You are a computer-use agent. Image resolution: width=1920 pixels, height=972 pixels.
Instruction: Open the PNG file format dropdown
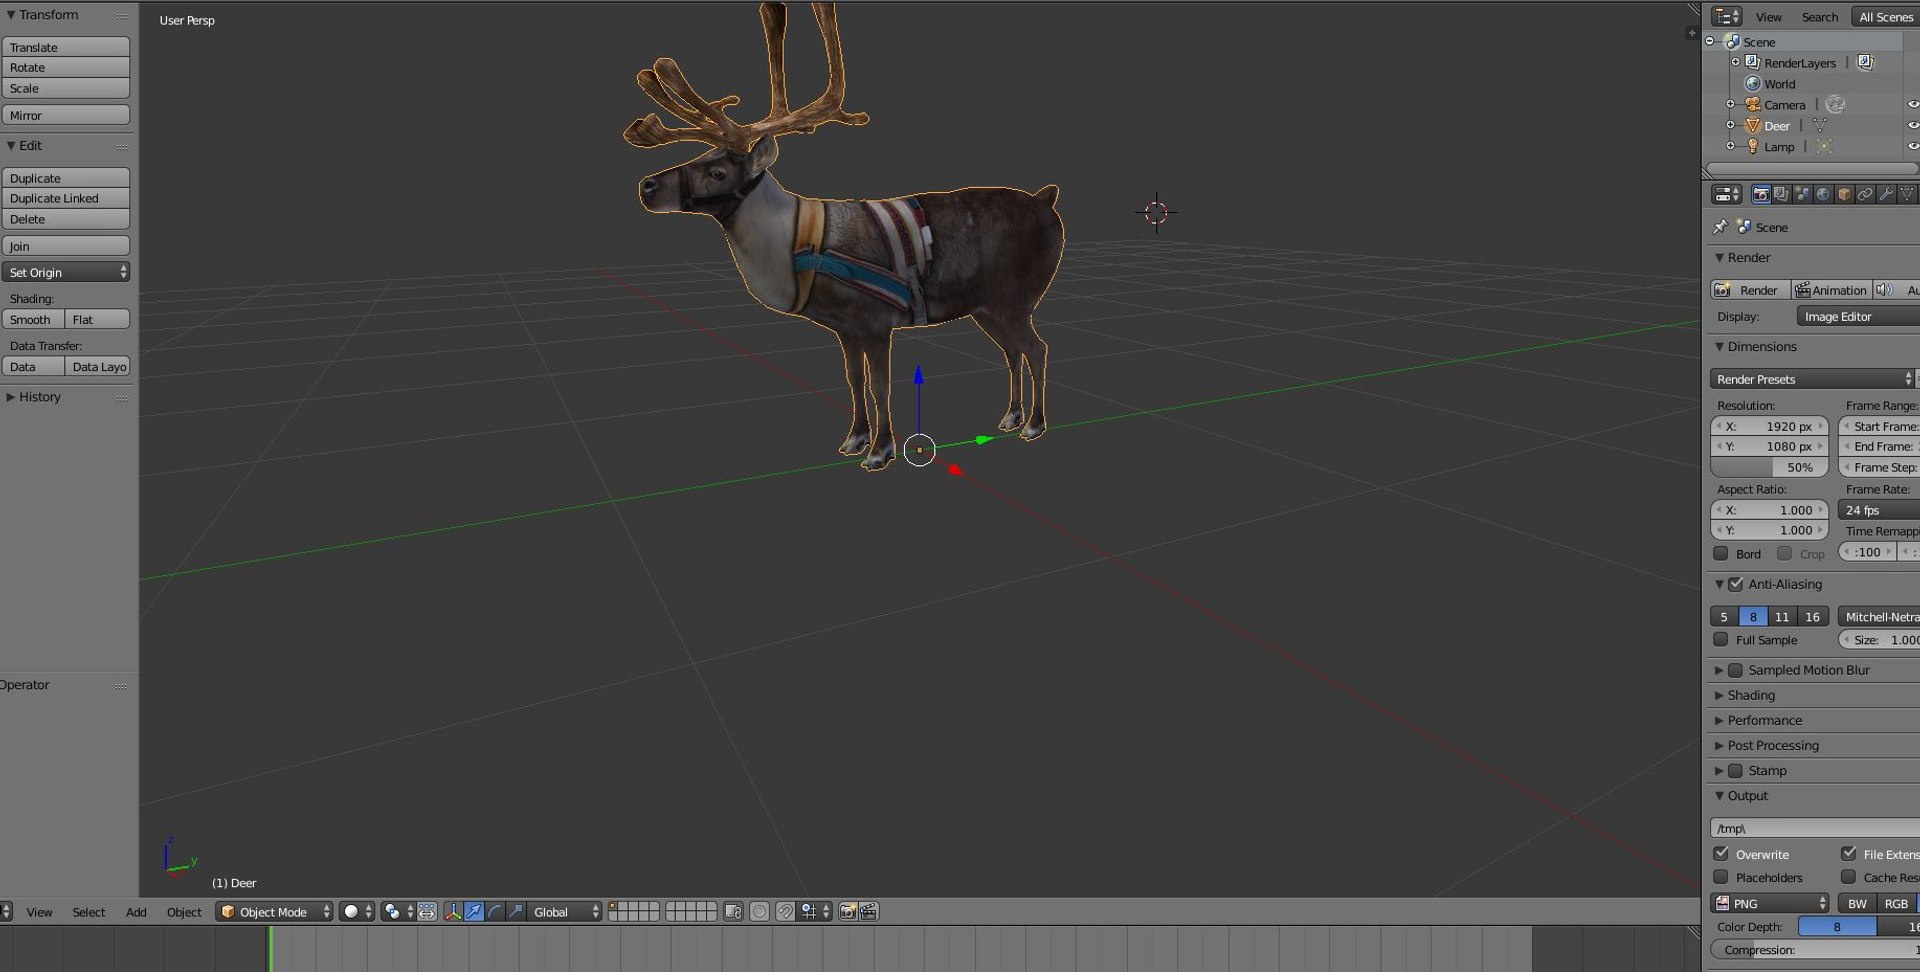tap(1769, 903)
